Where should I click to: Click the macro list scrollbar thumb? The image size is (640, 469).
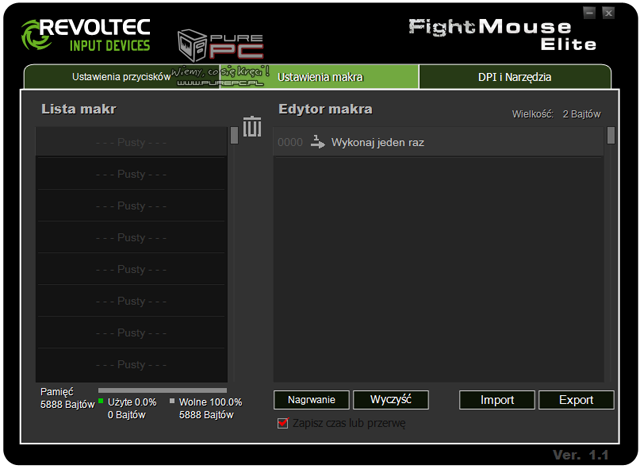tap(234, 135)
